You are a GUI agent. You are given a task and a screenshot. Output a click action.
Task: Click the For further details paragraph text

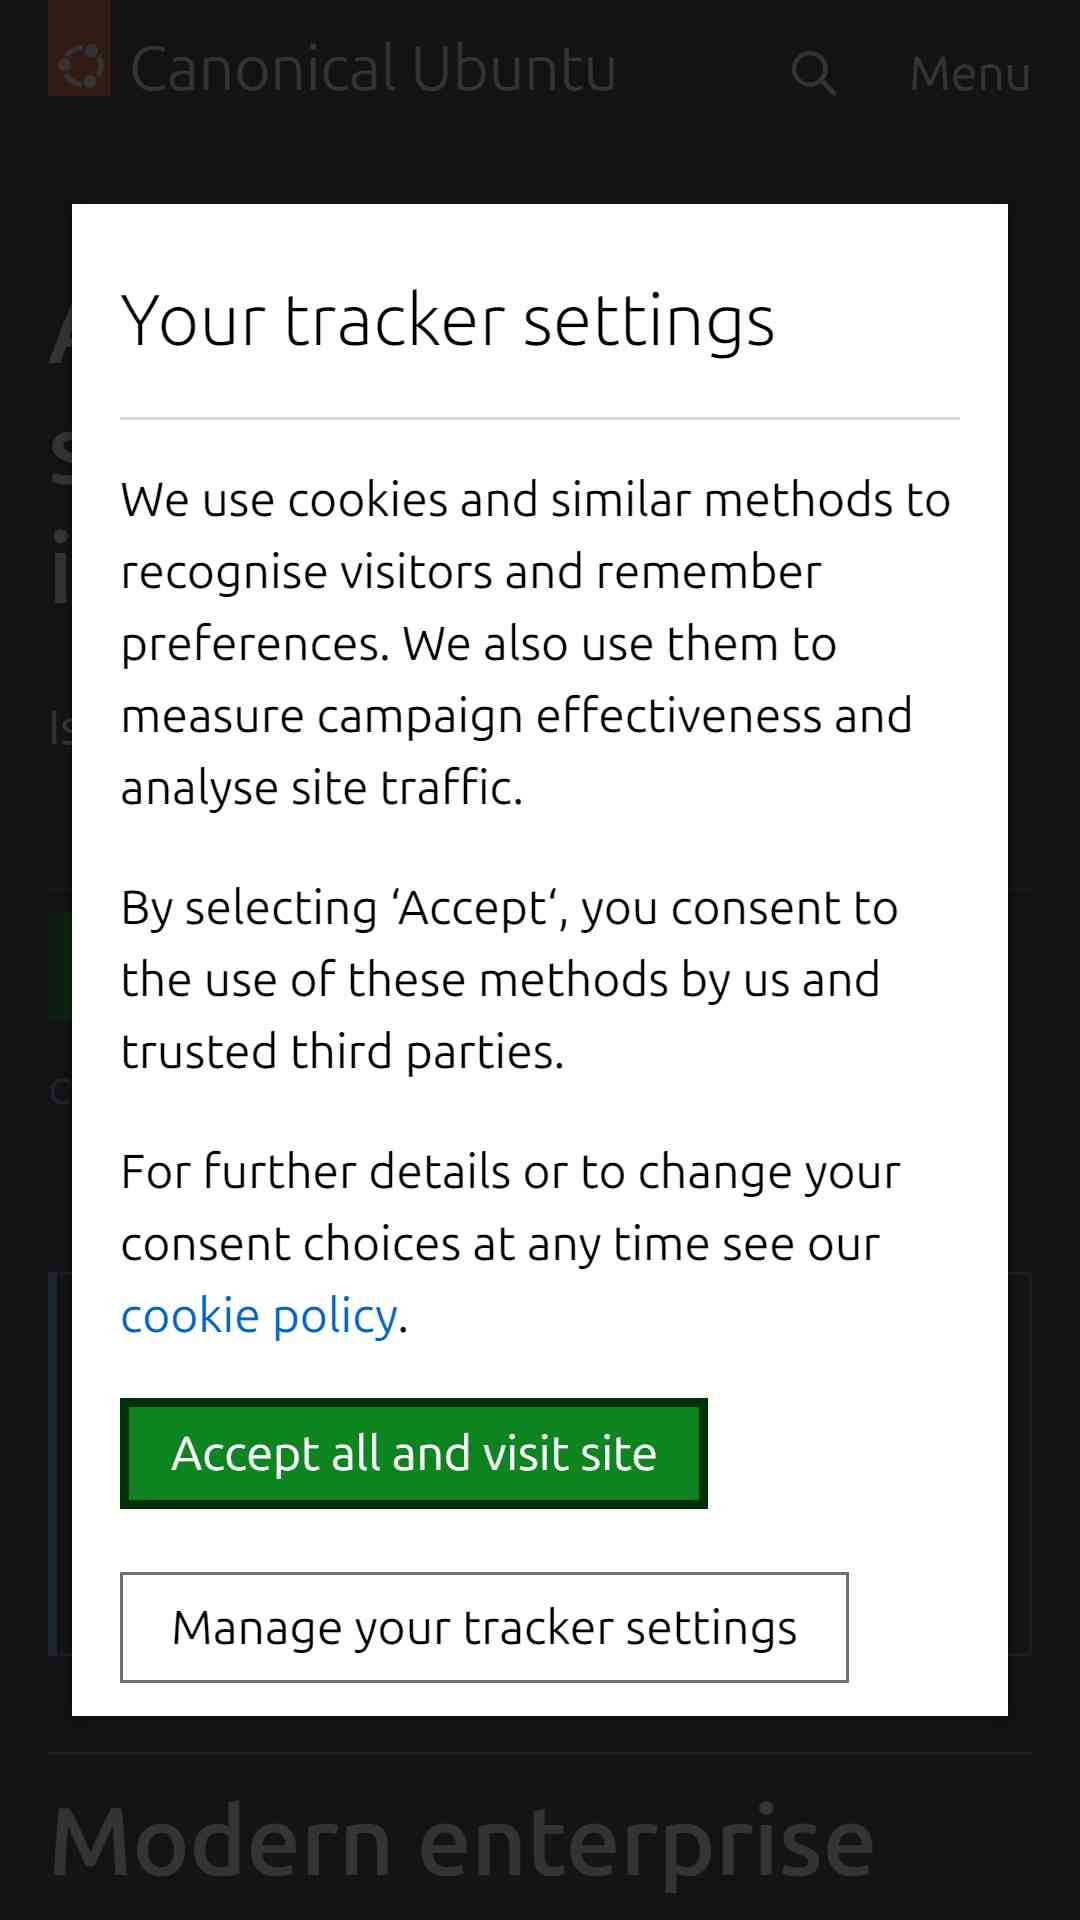[511, 1243]
